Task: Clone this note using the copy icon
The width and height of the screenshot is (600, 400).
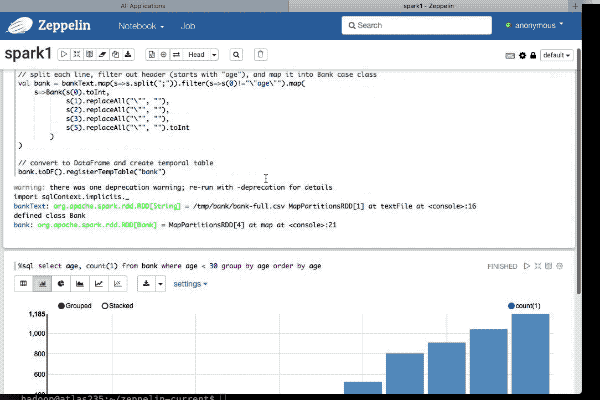Action: coord(115,54)
